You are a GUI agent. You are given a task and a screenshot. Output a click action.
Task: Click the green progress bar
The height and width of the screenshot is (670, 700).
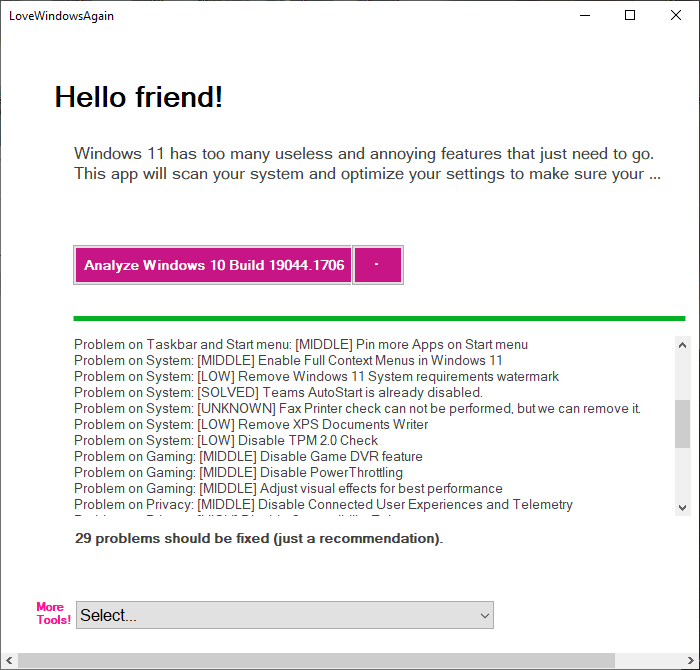pyautogui.click(x=379, y=318)
